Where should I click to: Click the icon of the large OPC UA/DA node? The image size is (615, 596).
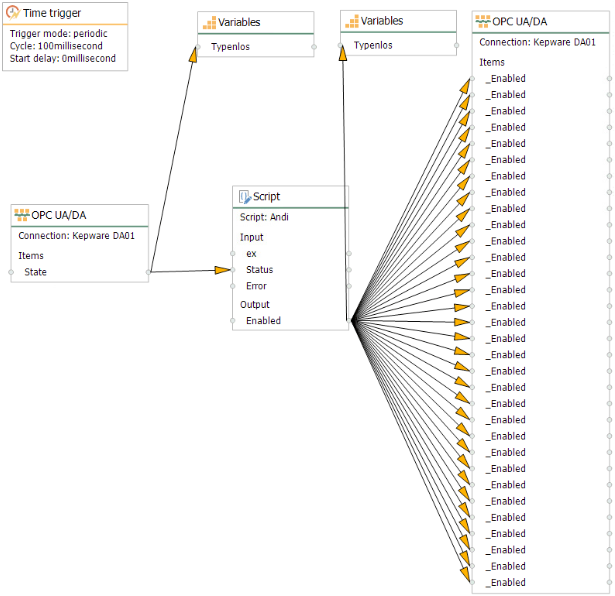point(484,21)
